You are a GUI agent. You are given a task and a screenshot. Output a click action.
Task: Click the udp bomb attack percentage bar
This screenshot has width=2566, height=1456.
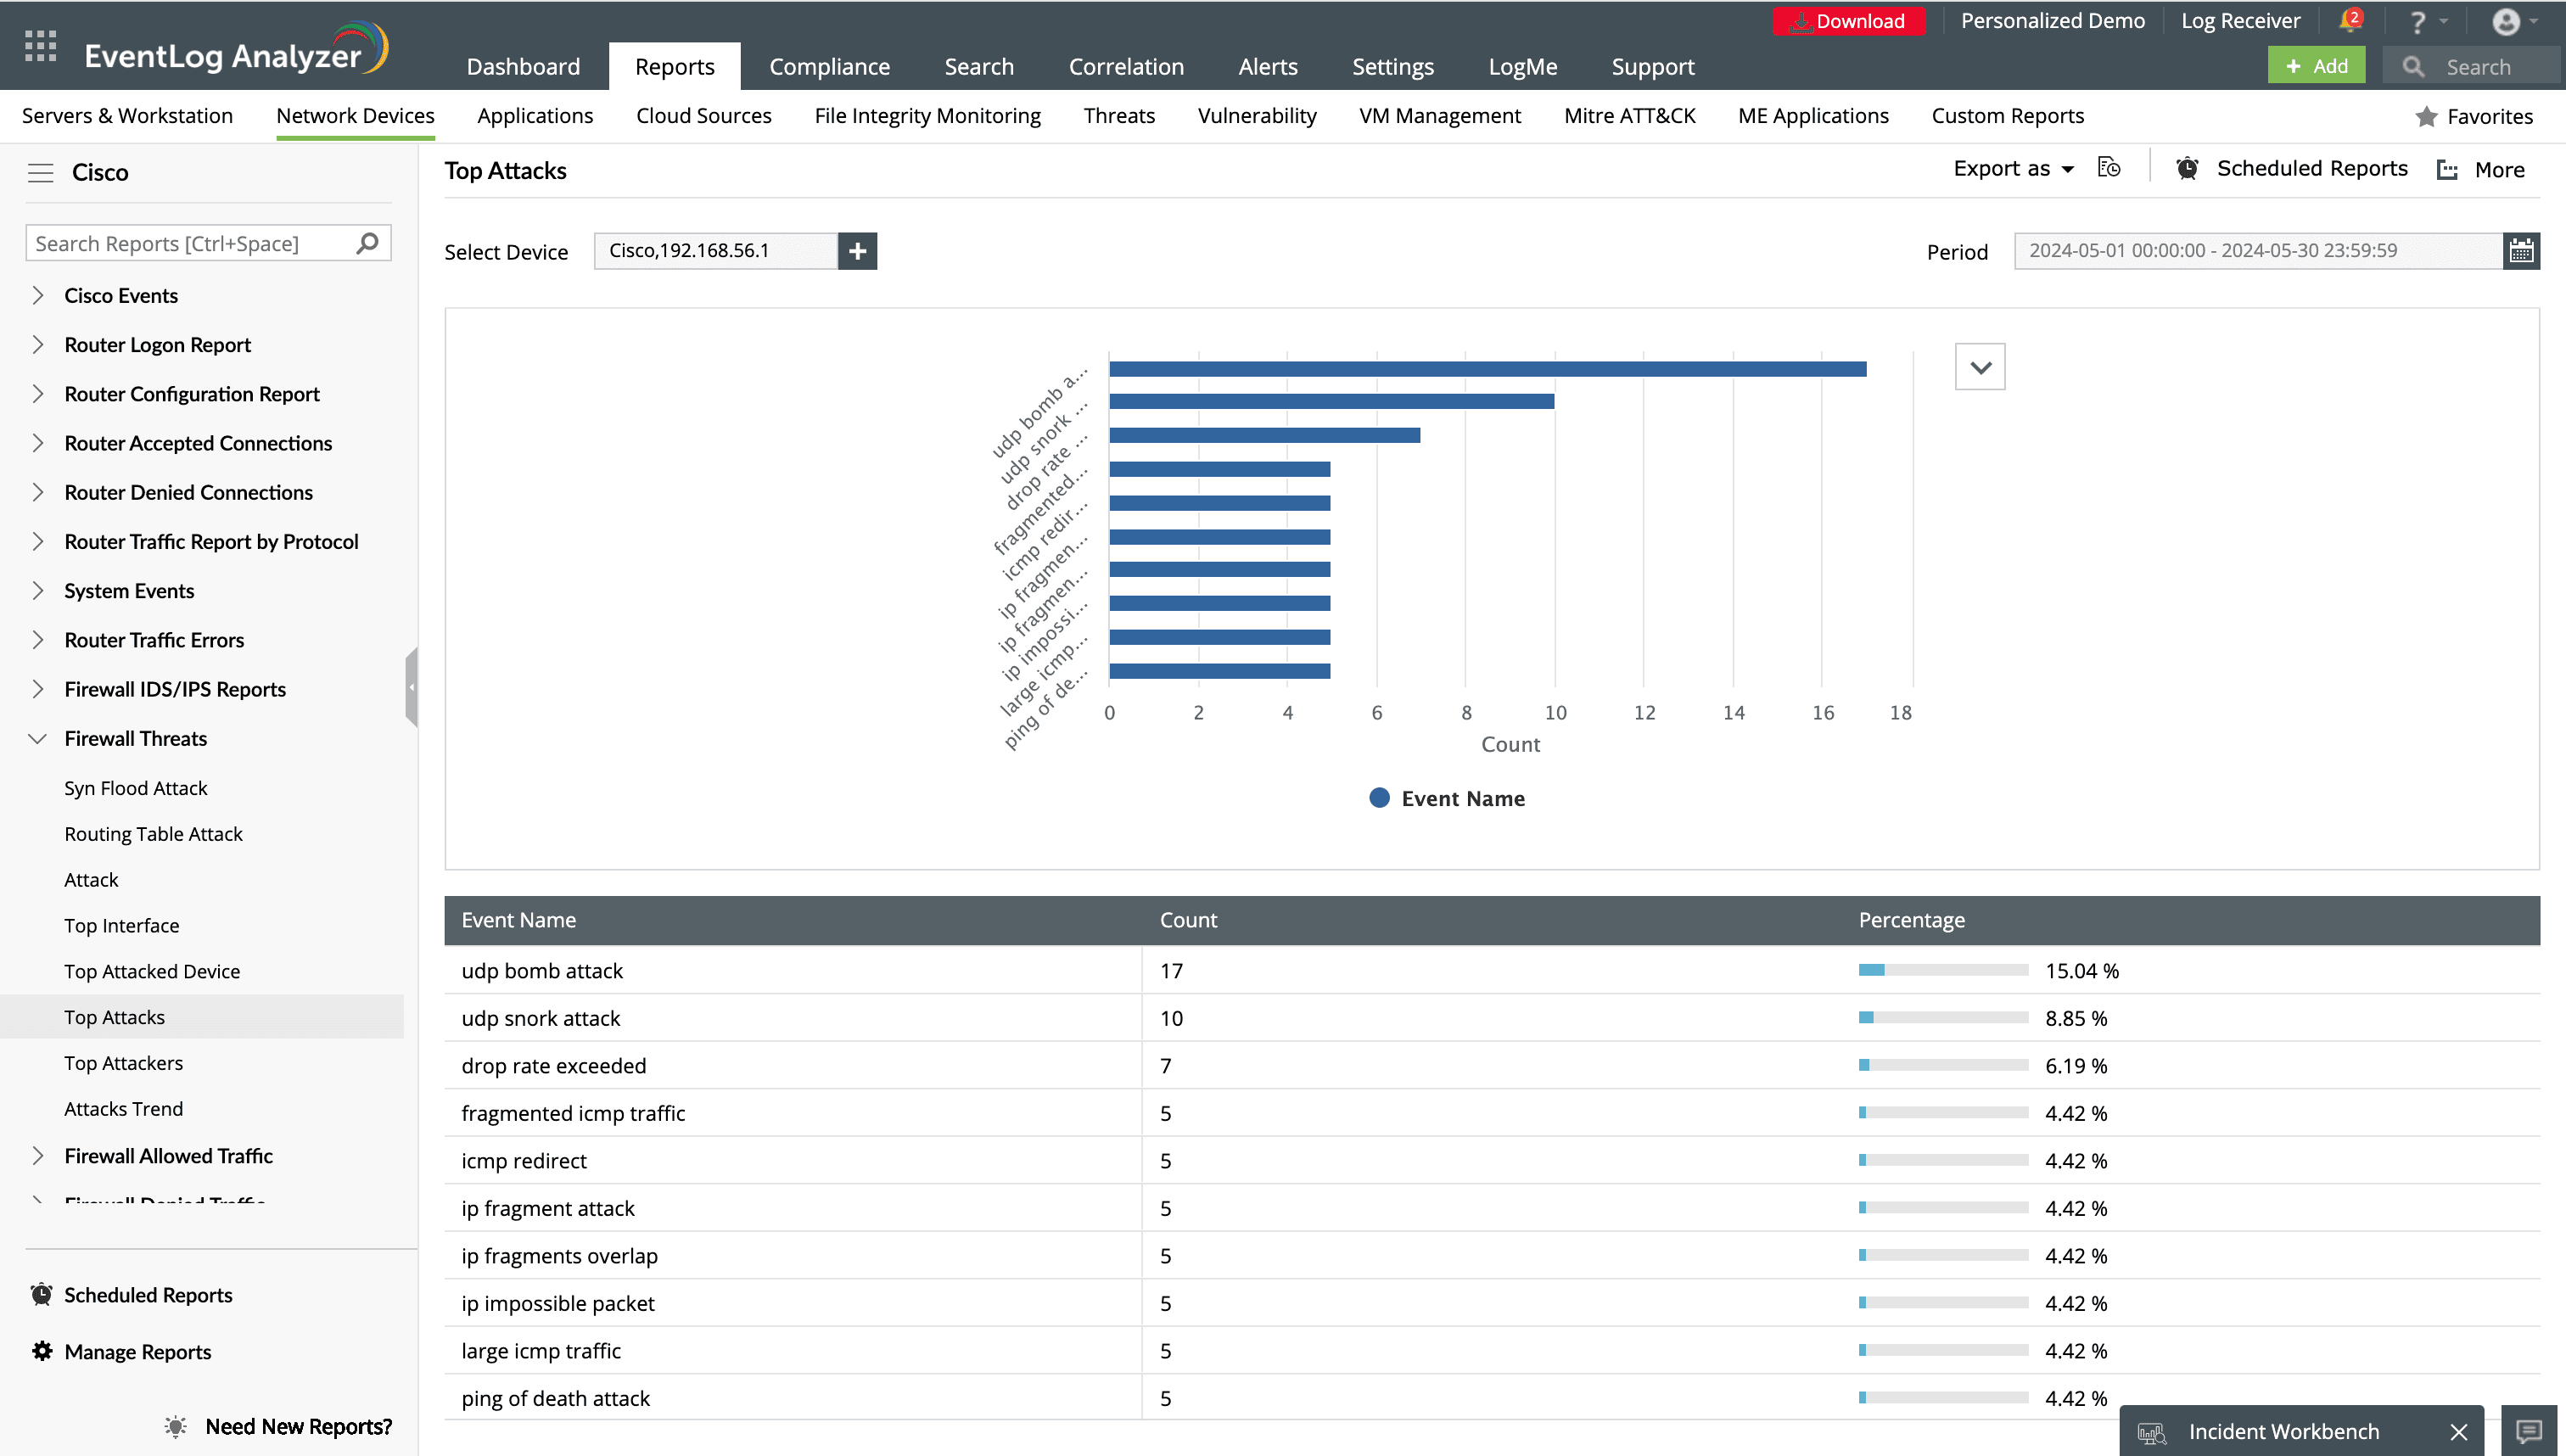point(1942,970)
